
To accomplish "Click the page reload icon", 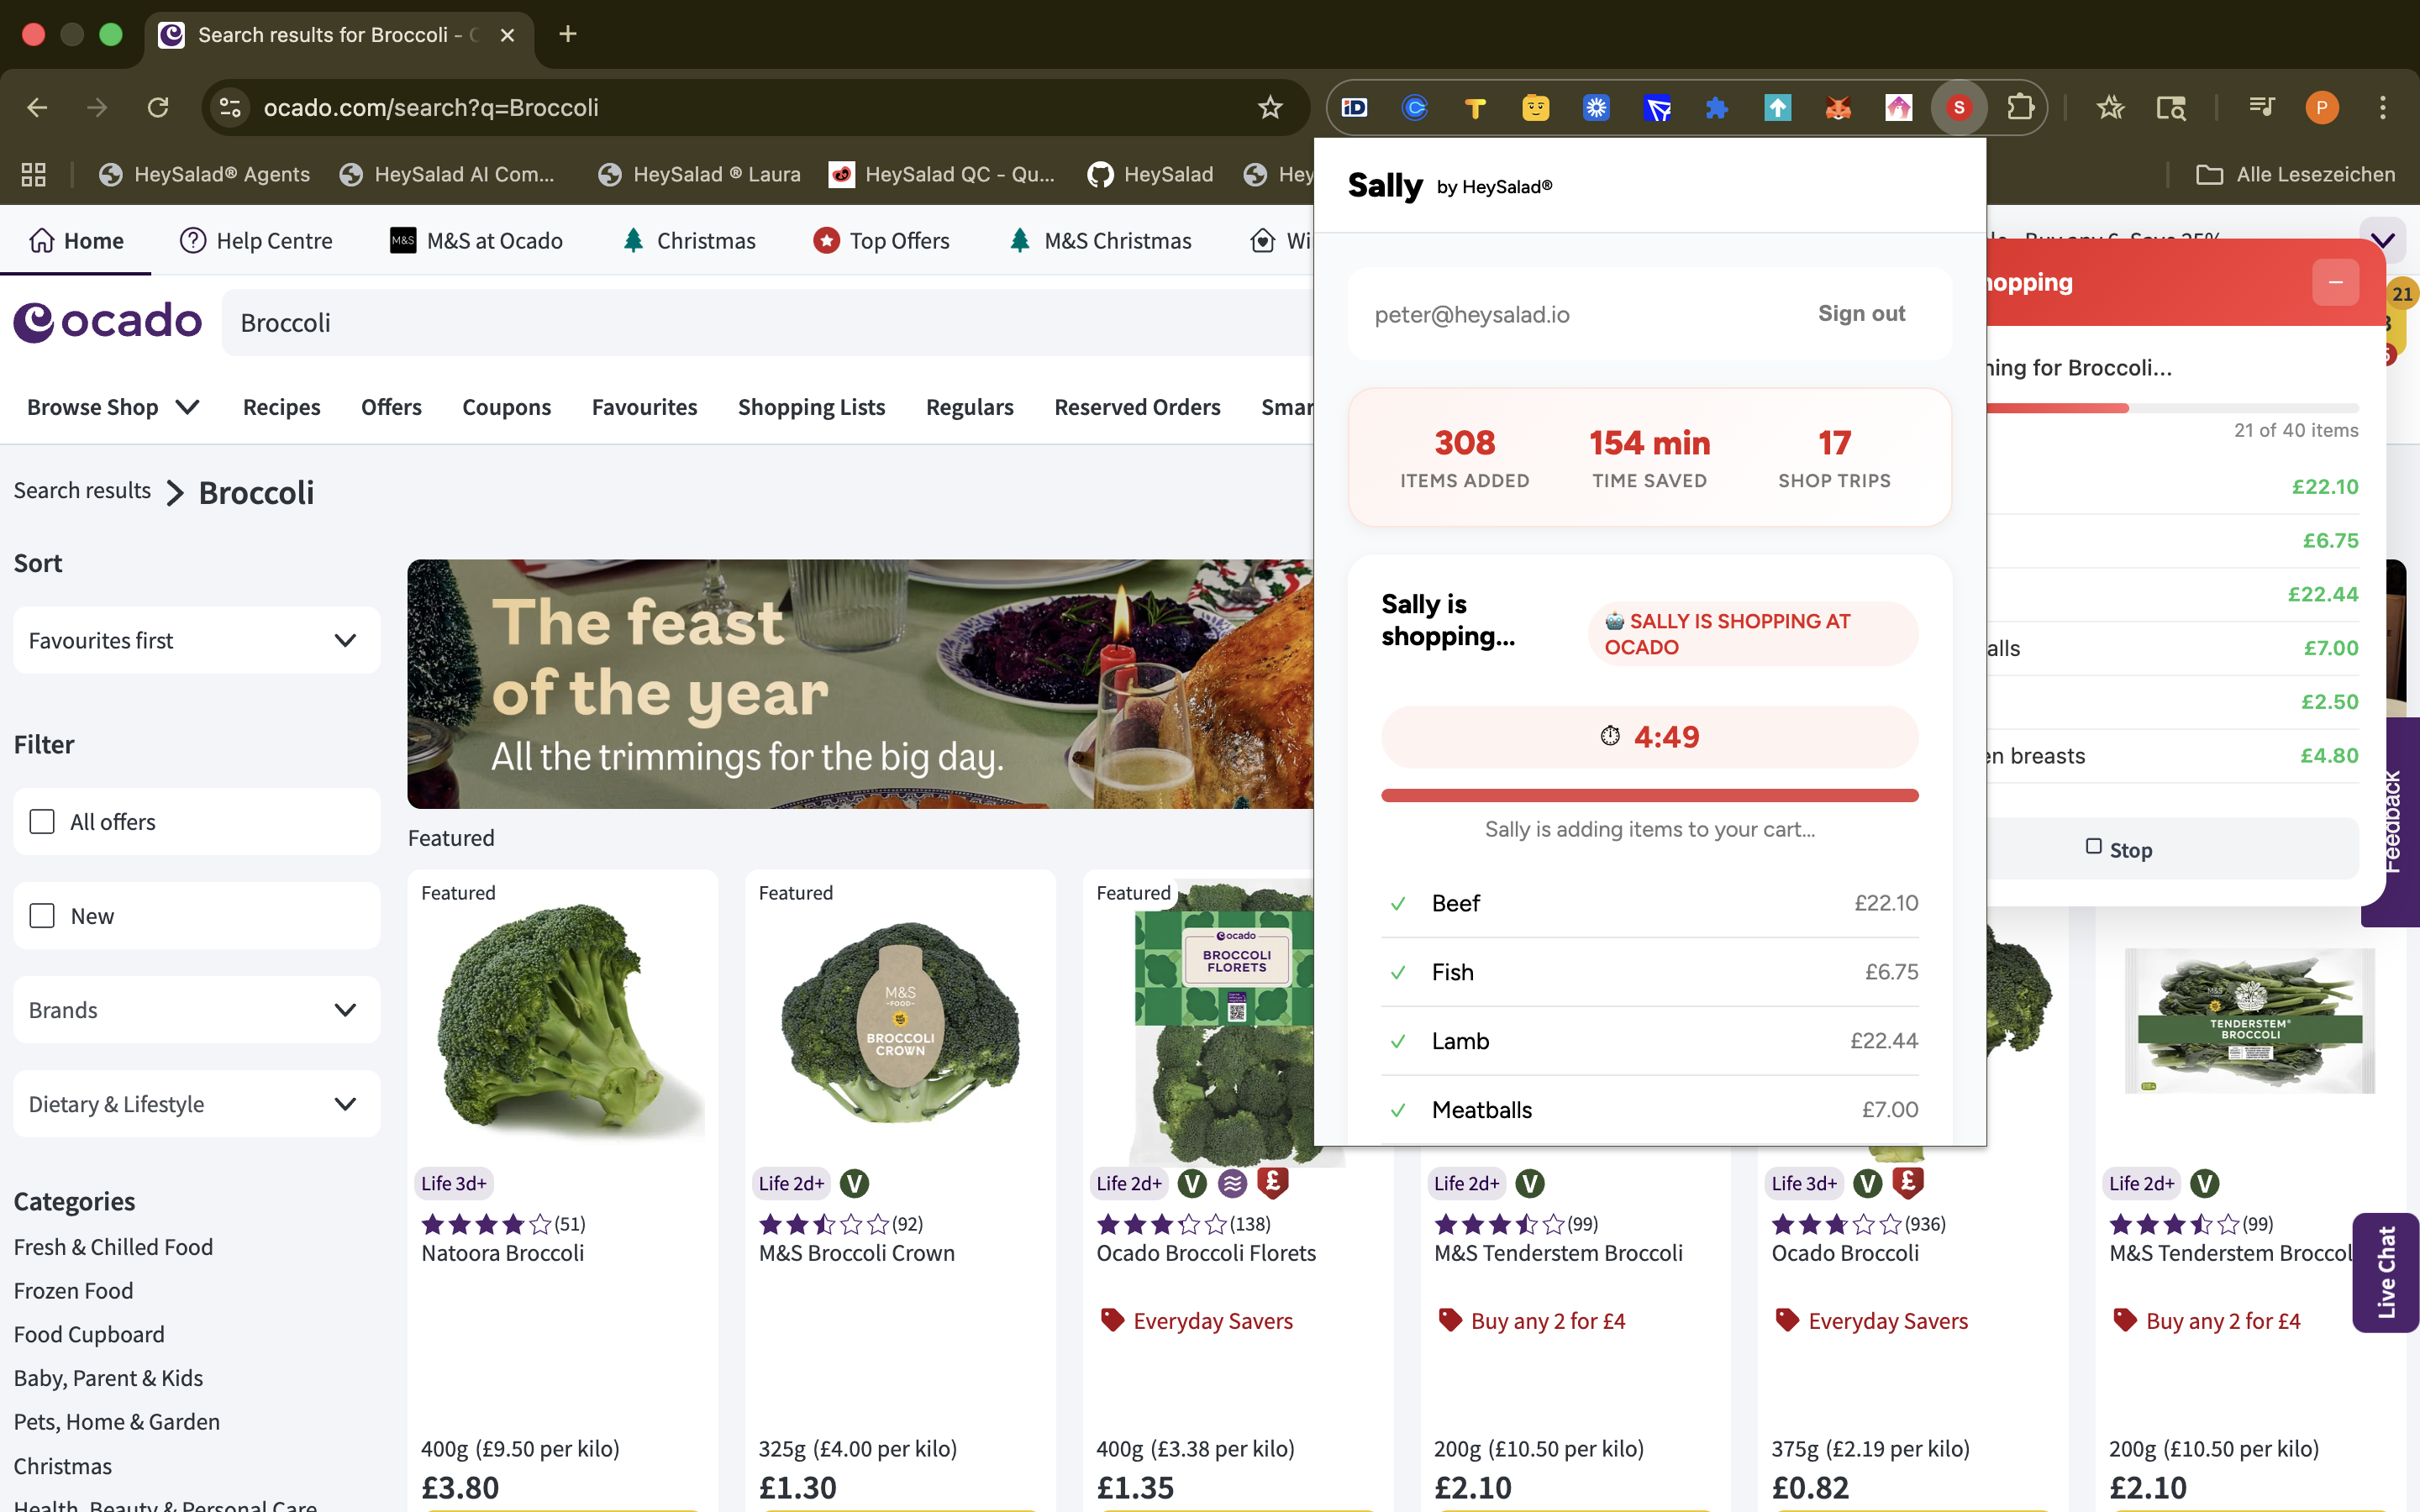I will coord(158,107).
